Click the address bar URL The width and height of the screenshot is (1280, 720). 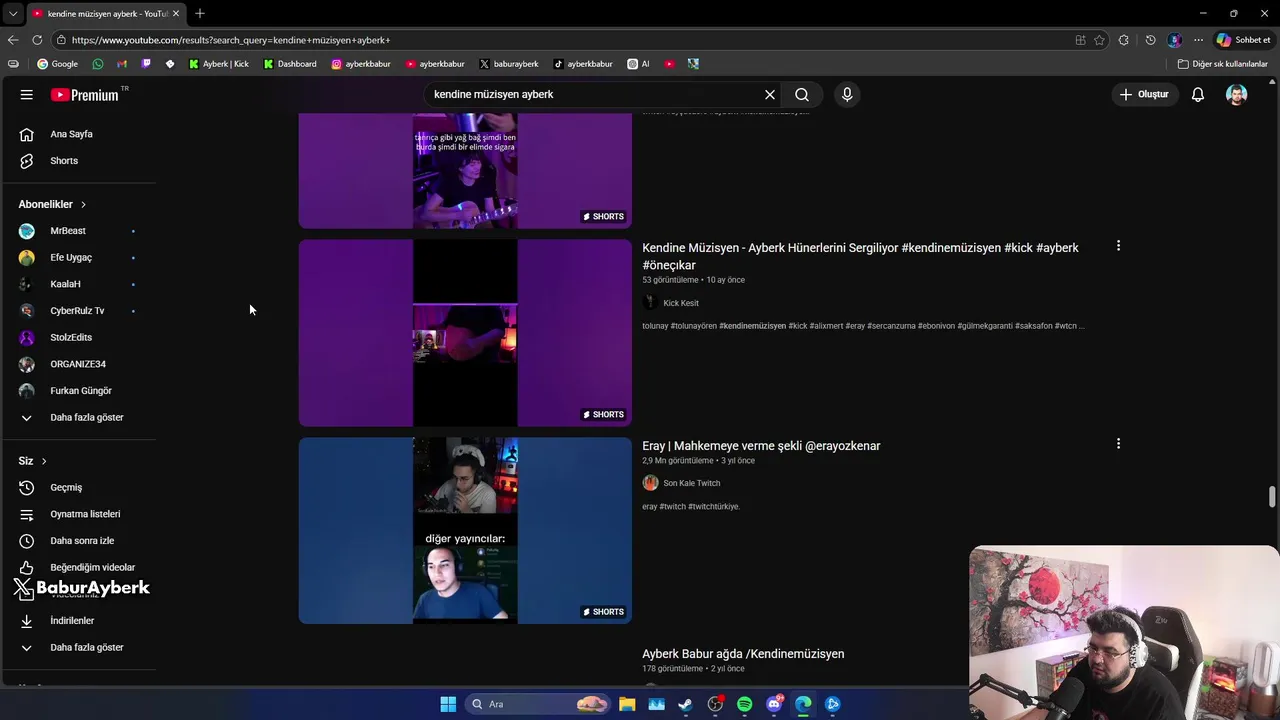click(231, 40)
